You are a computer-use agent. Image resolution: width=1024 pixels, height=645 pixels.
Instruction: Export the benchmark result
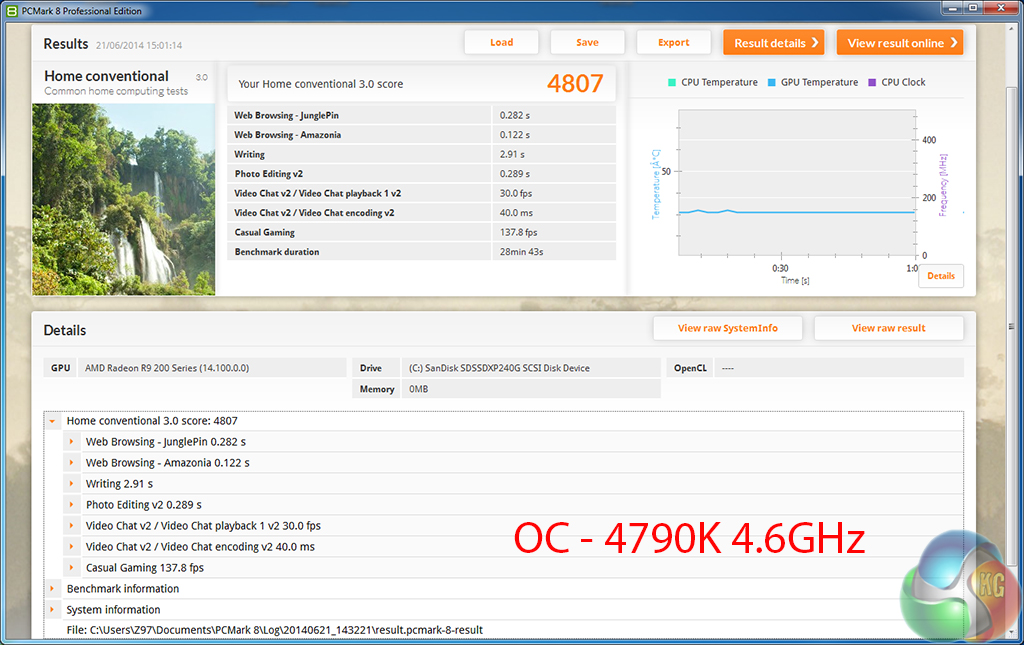tap(673, 42)
